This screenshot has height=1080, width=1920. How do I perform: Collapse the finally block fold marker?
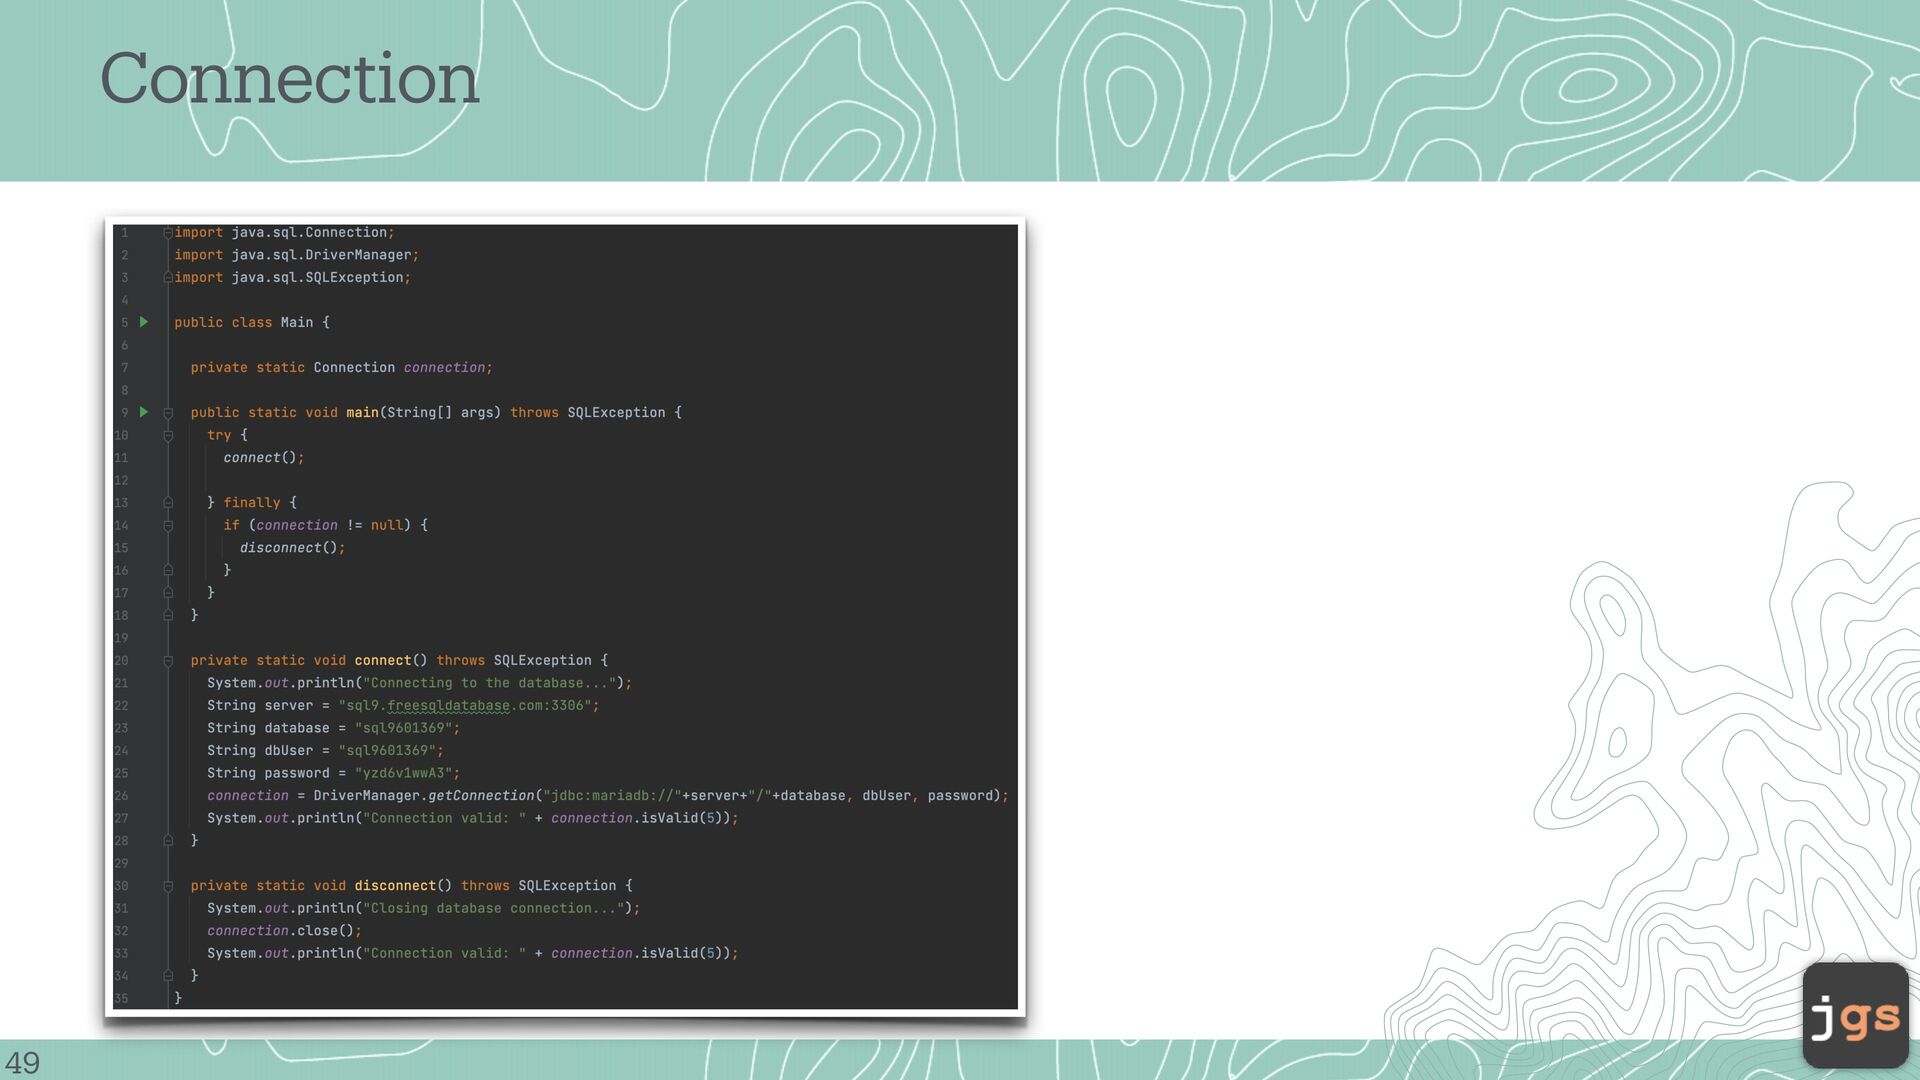tap(168, 503)
